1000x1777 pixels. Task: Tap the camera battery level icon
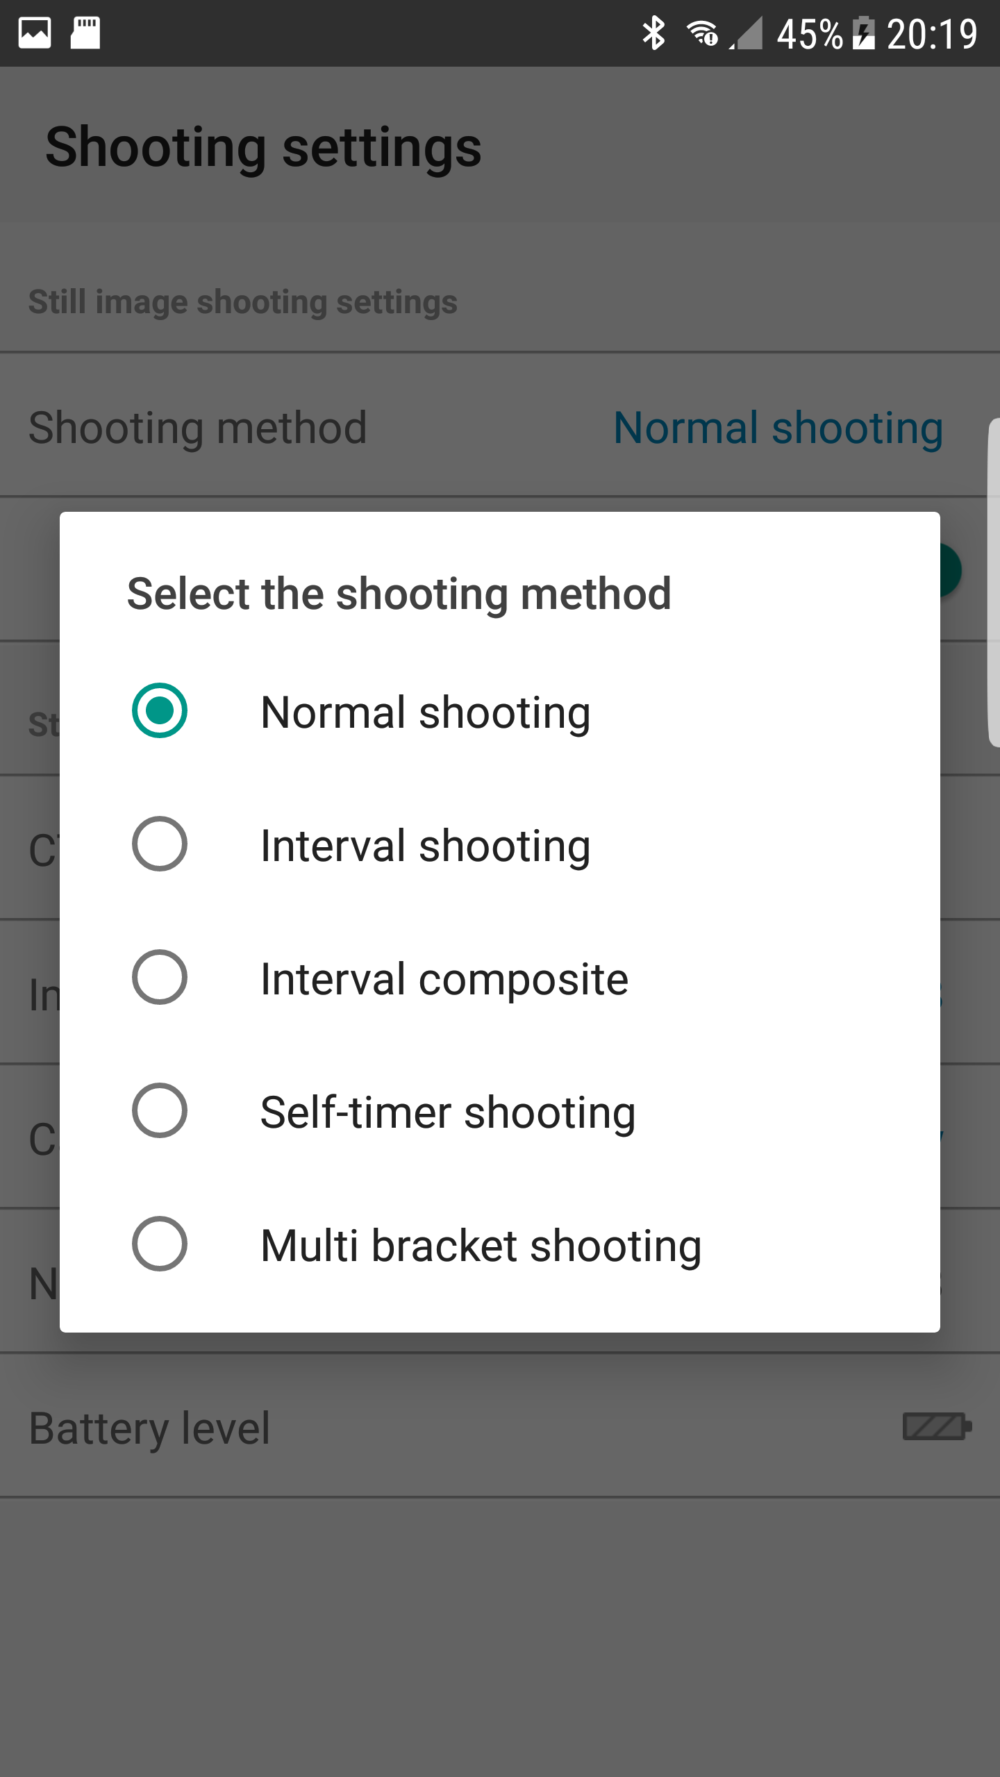[x=936, y=1426]
